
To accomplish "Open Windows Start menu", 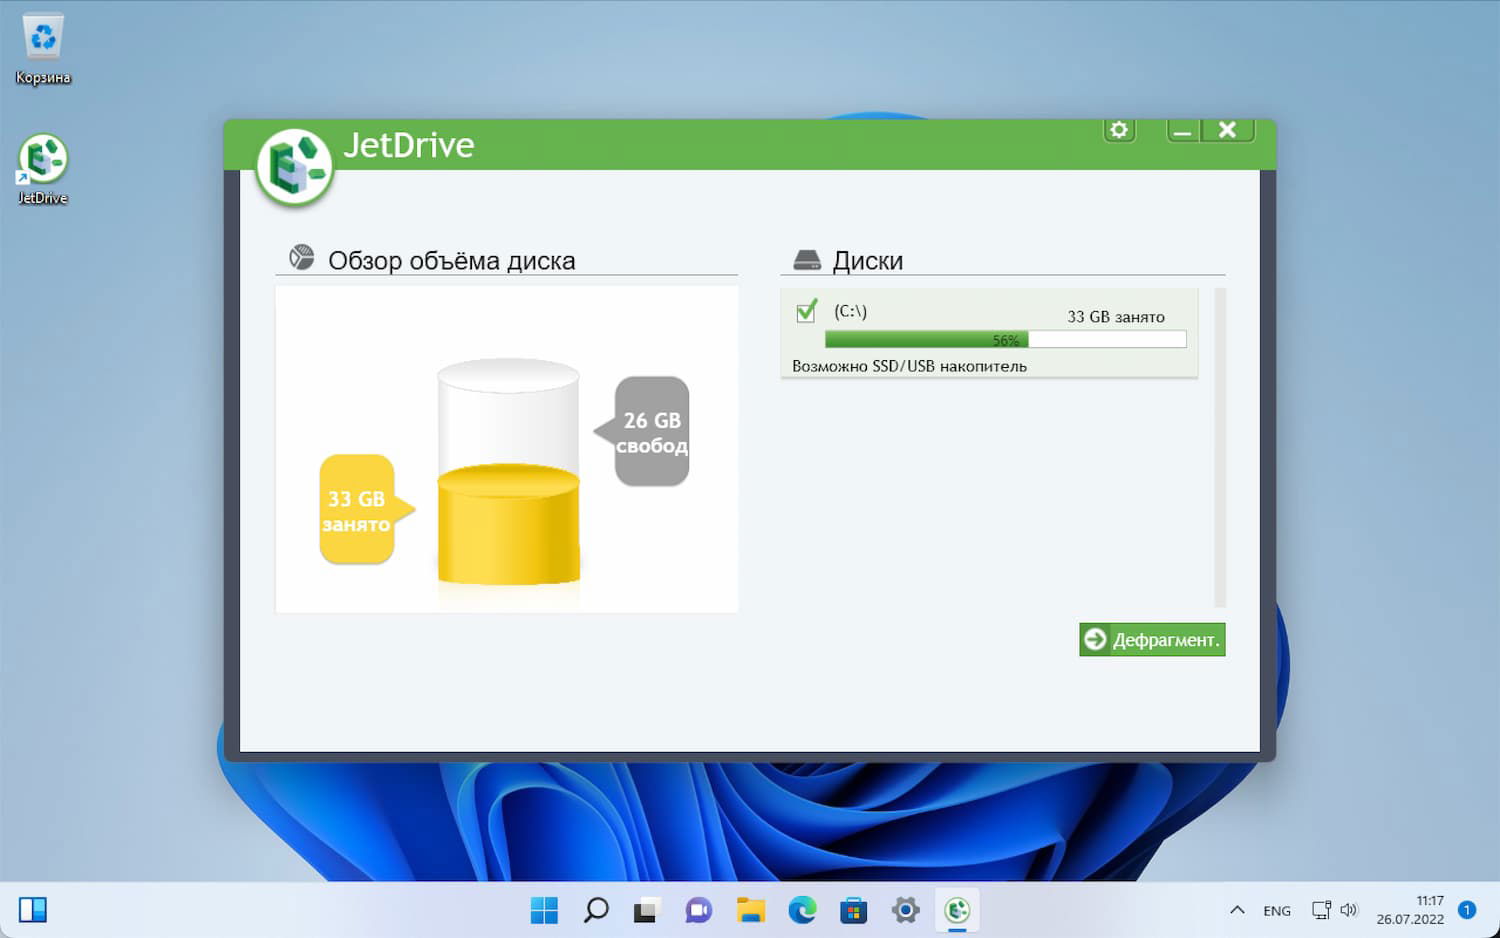I will (x=544, y=910).
